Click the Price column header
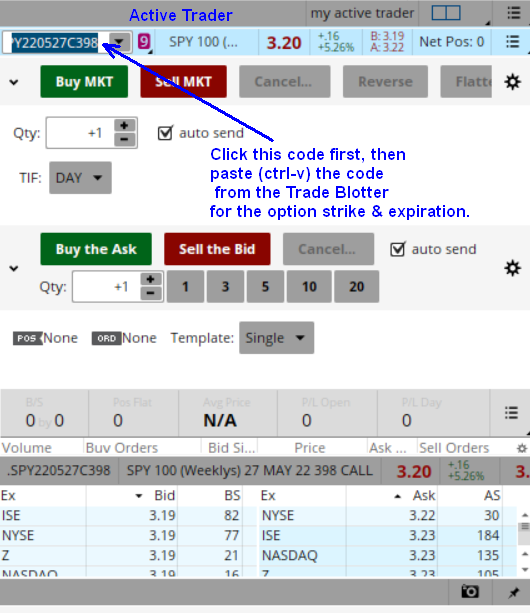The width and height of the screenshot is (530, 613). pos(310,448)
